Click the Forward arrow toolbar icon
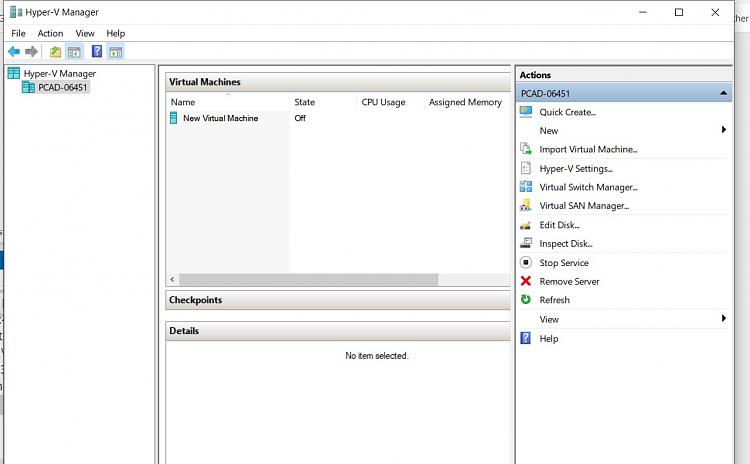The height and width of the screenshot is (464, 750). click(x=31, y=52)
